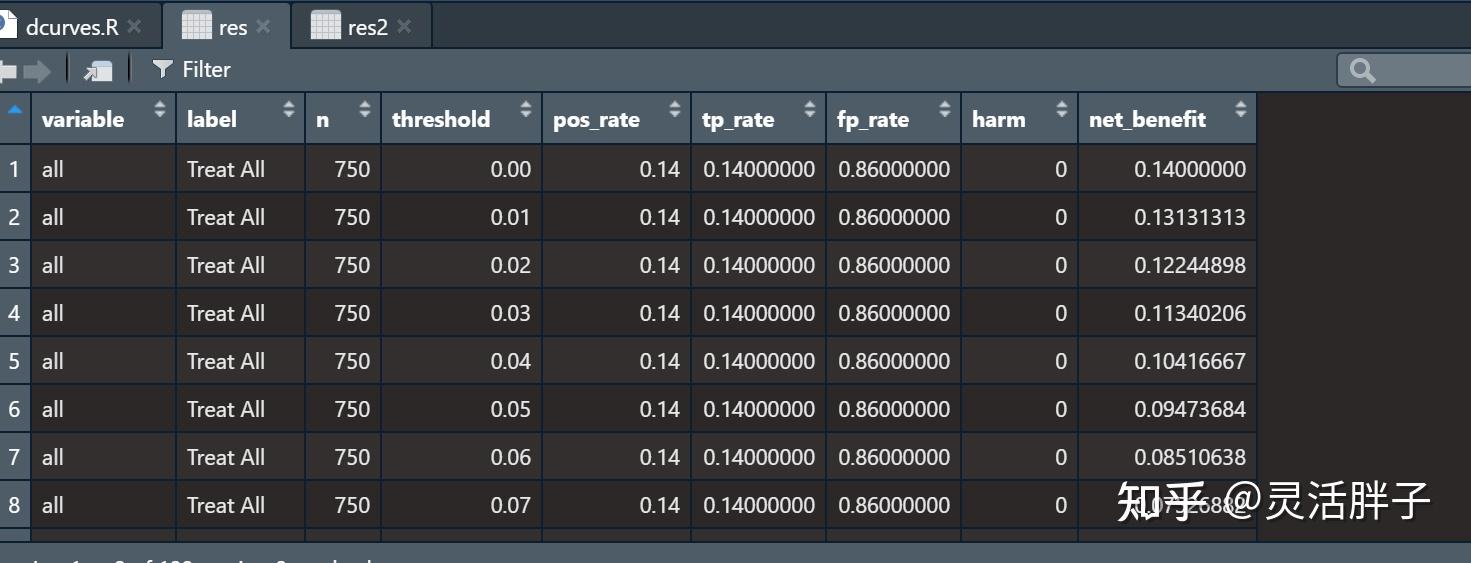Click the Filter funnel button
Screen dimensions: 1471x563
click(190, 69)
